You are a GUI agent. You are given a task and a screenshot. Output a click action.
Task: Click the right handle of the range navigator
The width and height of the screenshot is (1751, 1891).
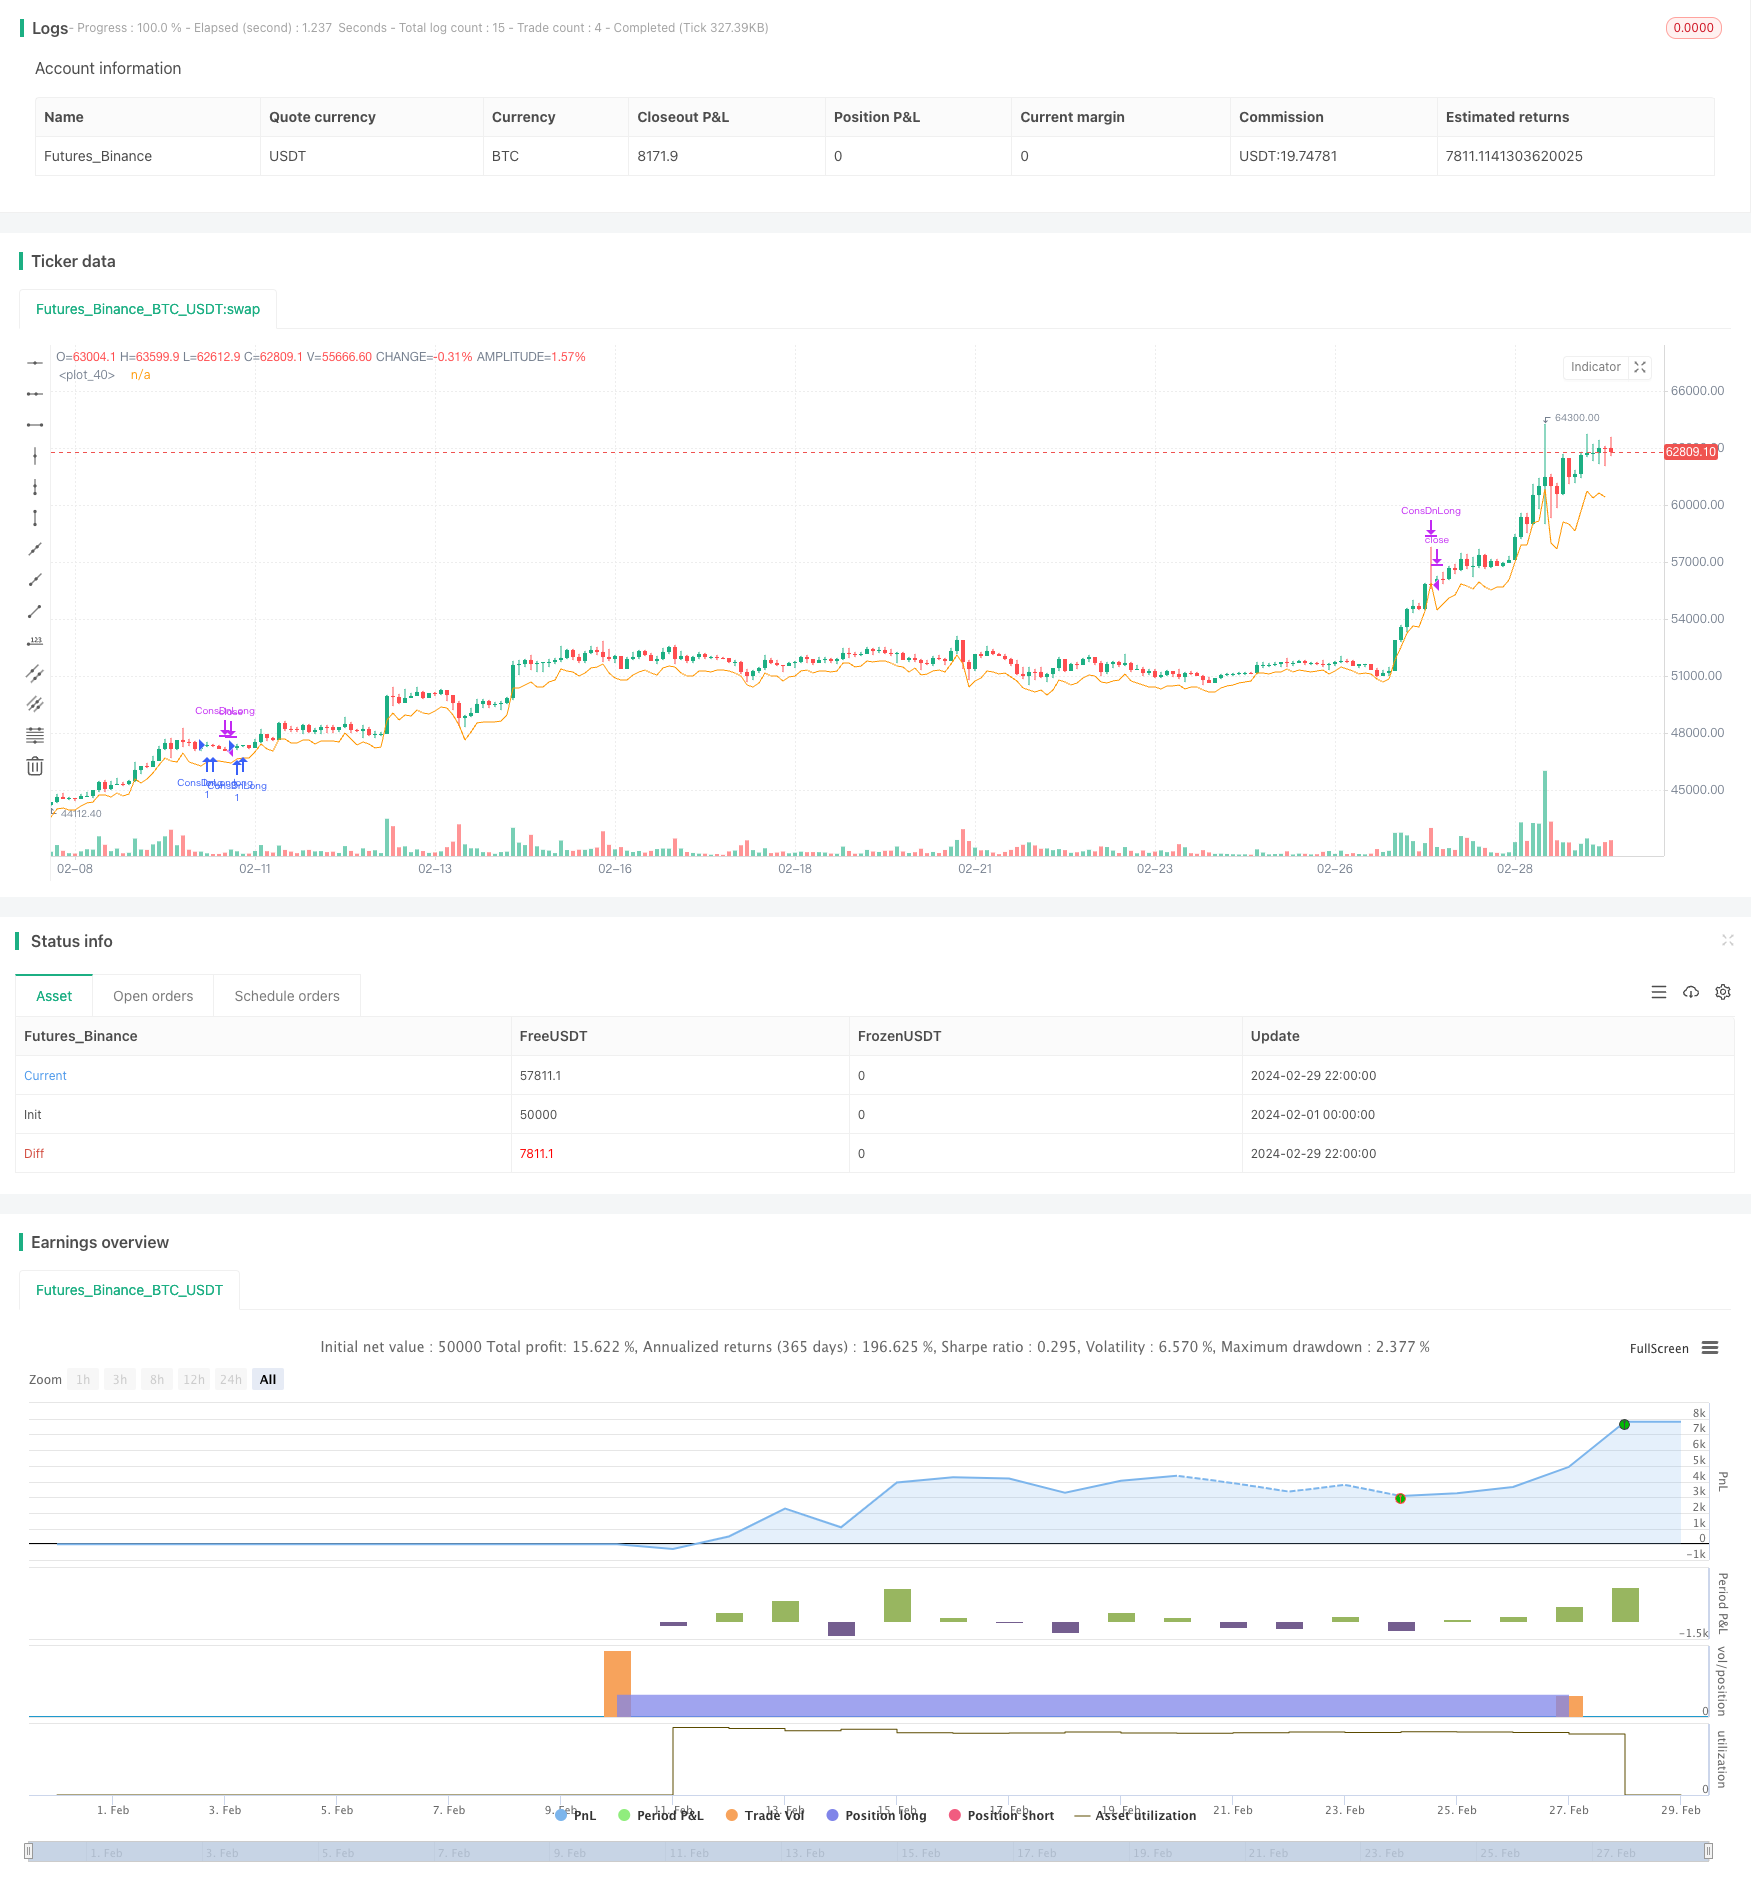pos(1709,1851)
